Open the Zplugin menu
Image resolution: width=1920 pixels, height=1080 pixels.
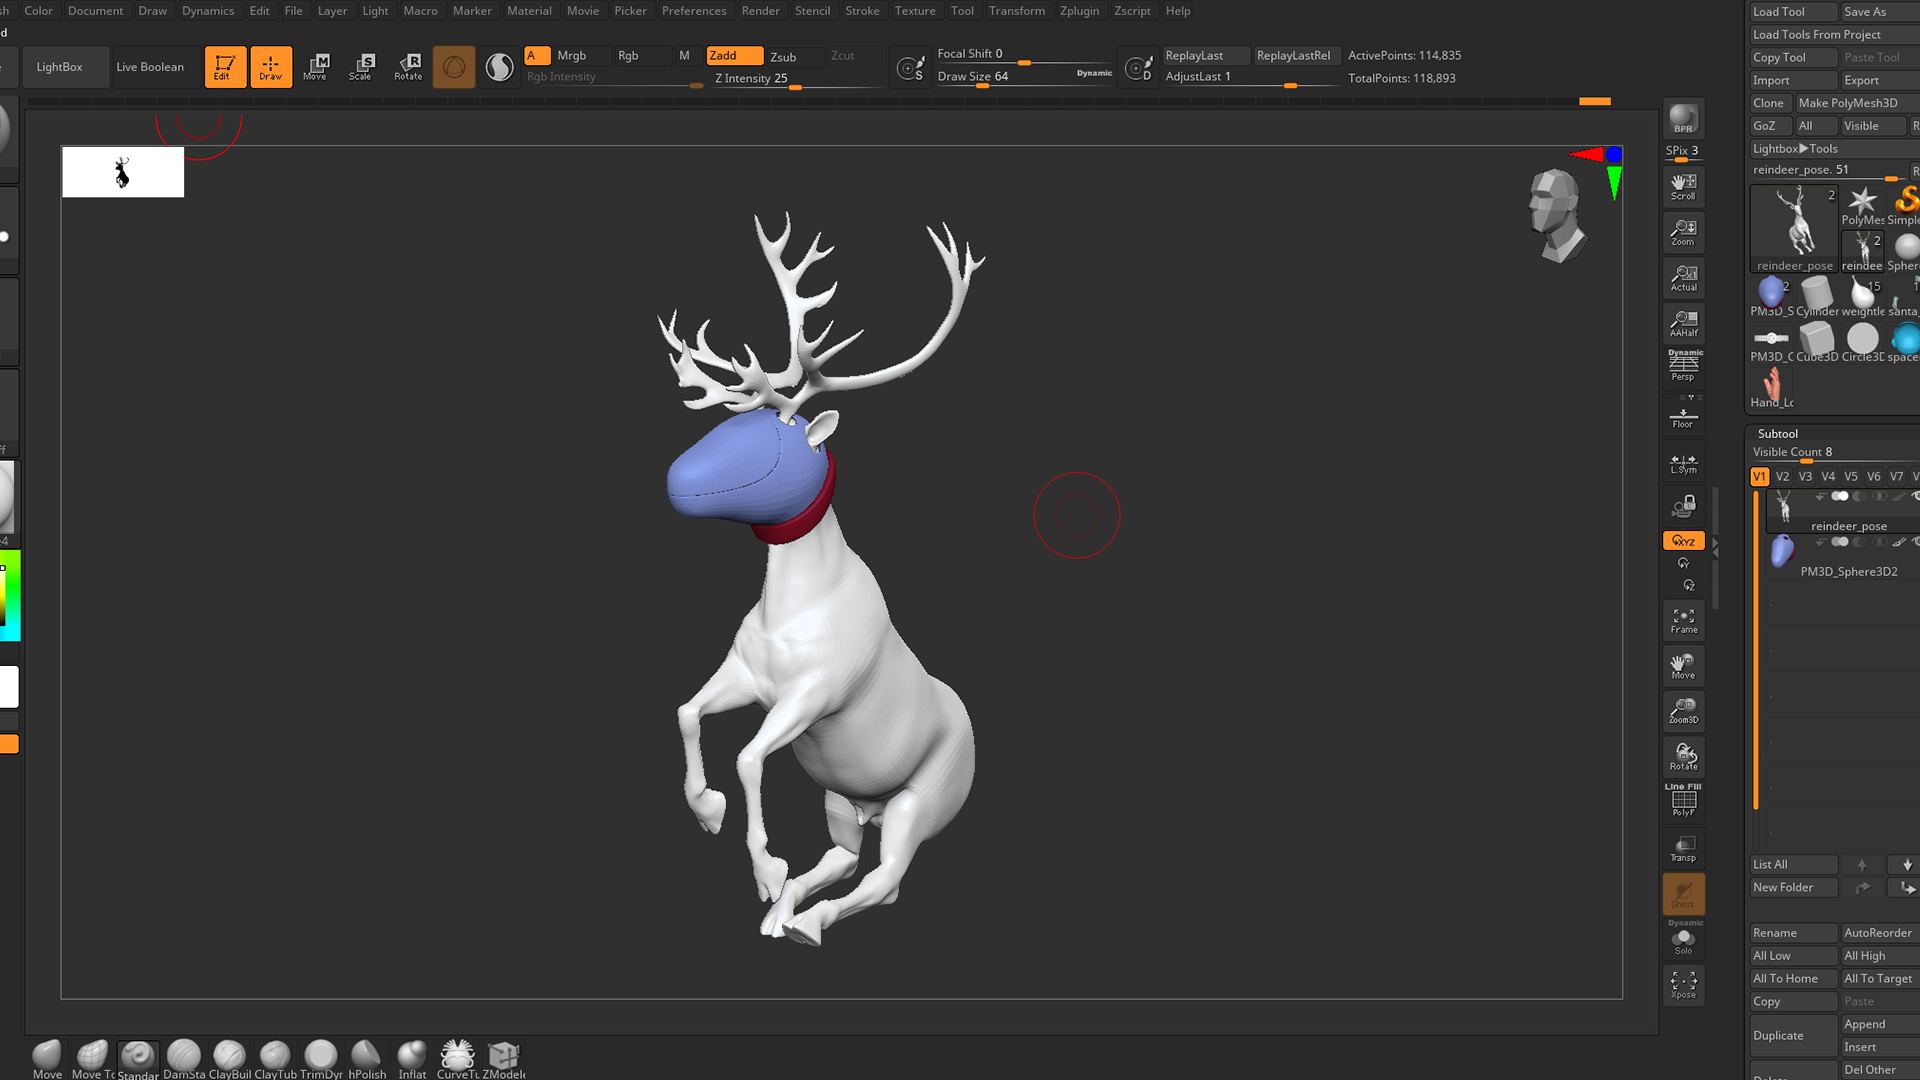coord(1078,11)
